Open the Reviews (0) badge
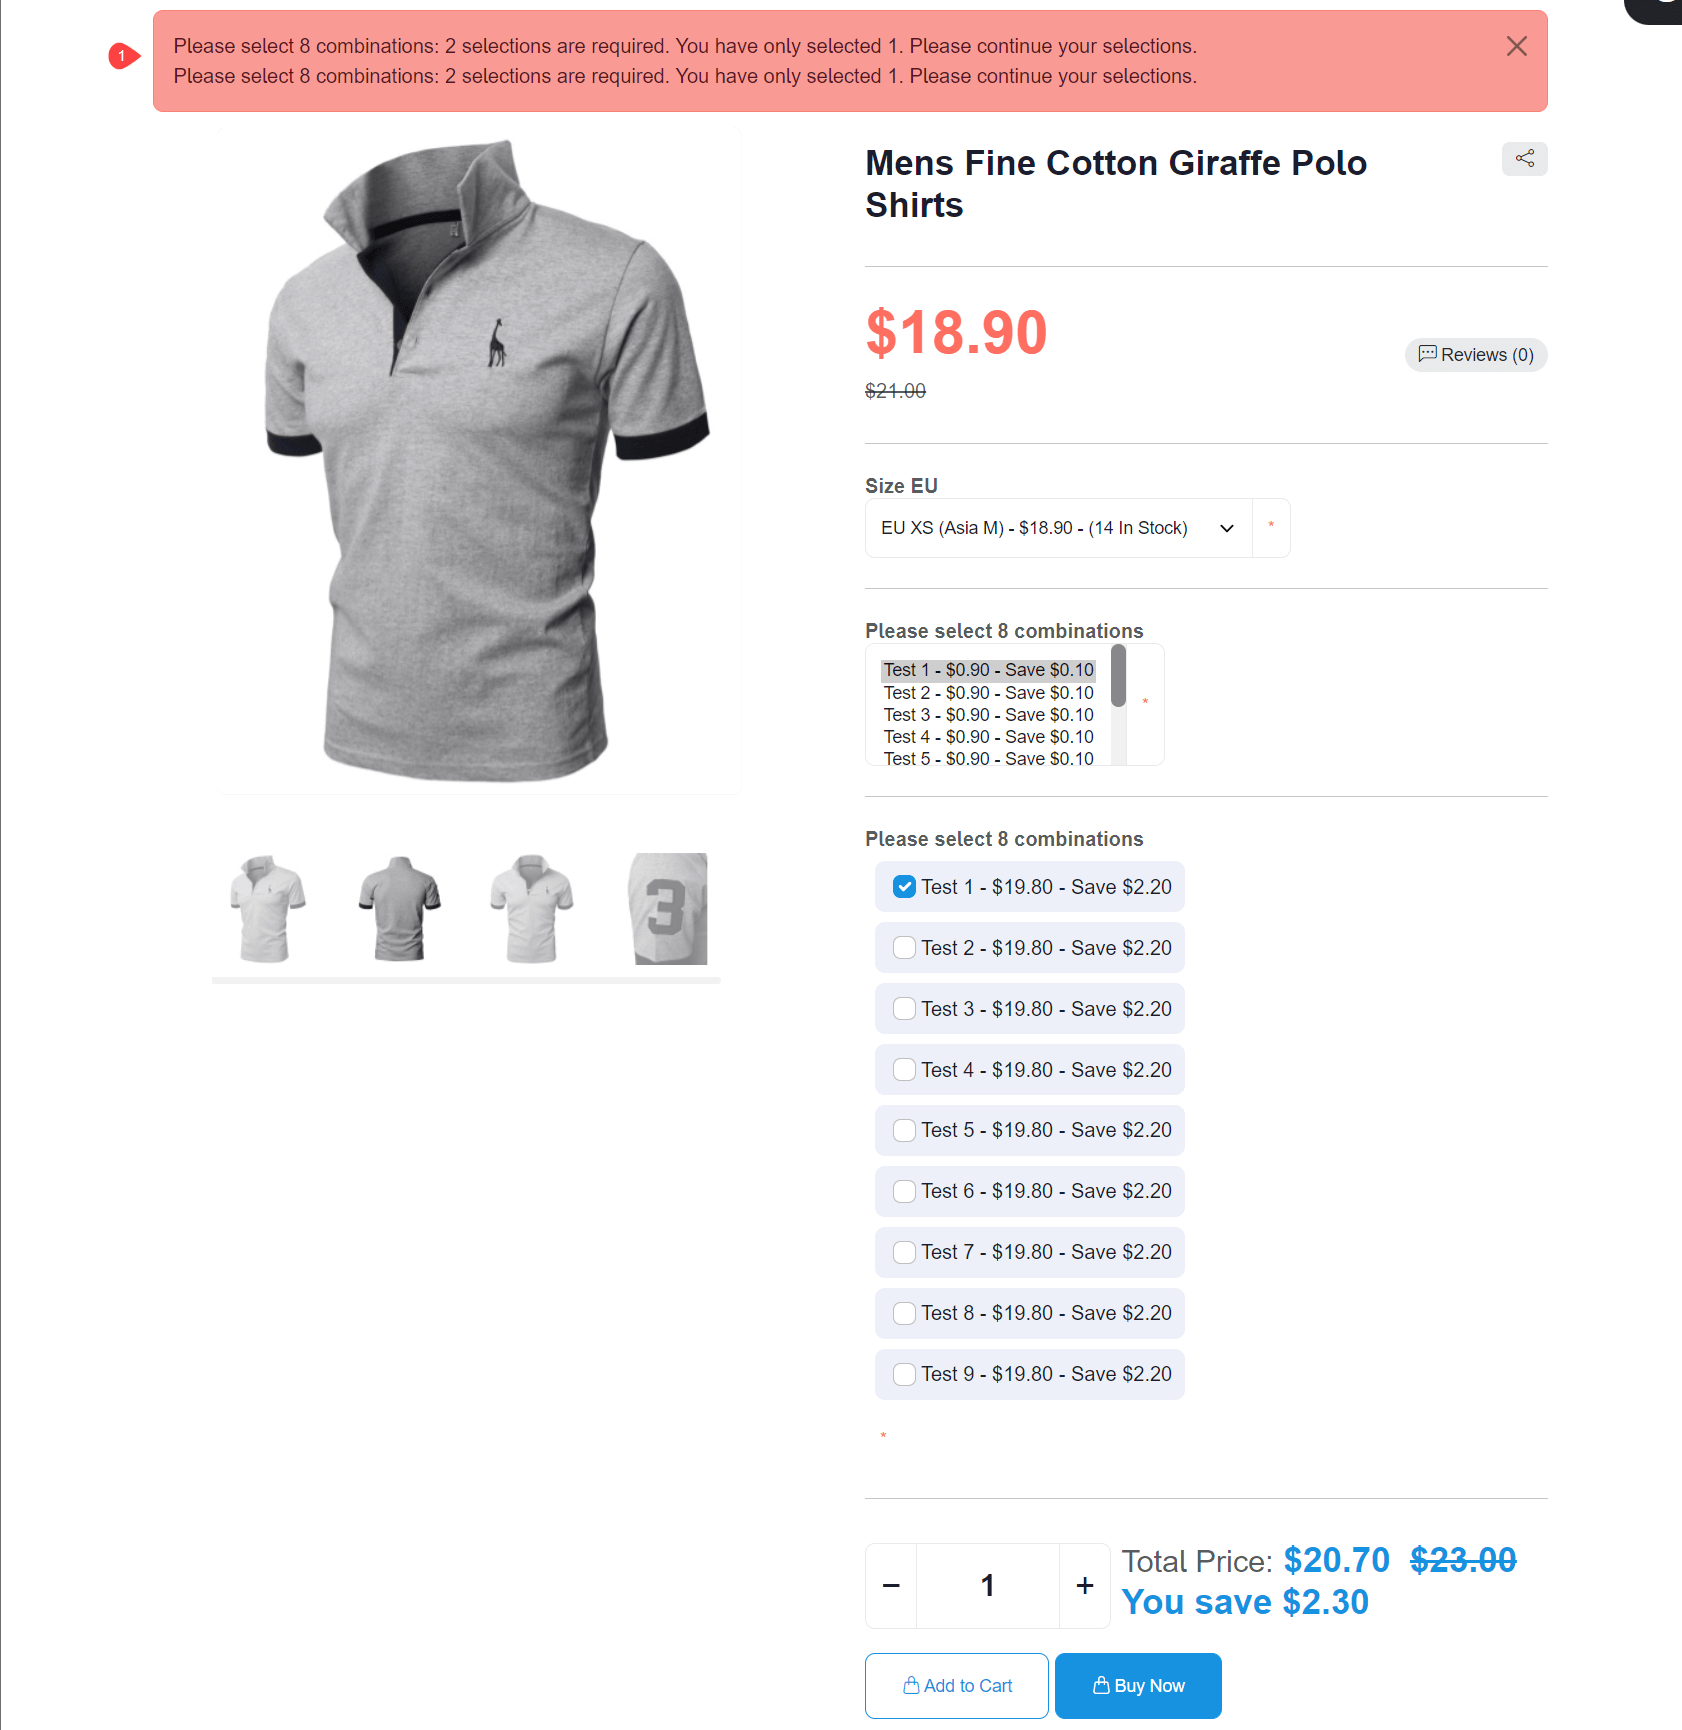Viewport: 1682px width, 1730px height. click(1476, 355)
